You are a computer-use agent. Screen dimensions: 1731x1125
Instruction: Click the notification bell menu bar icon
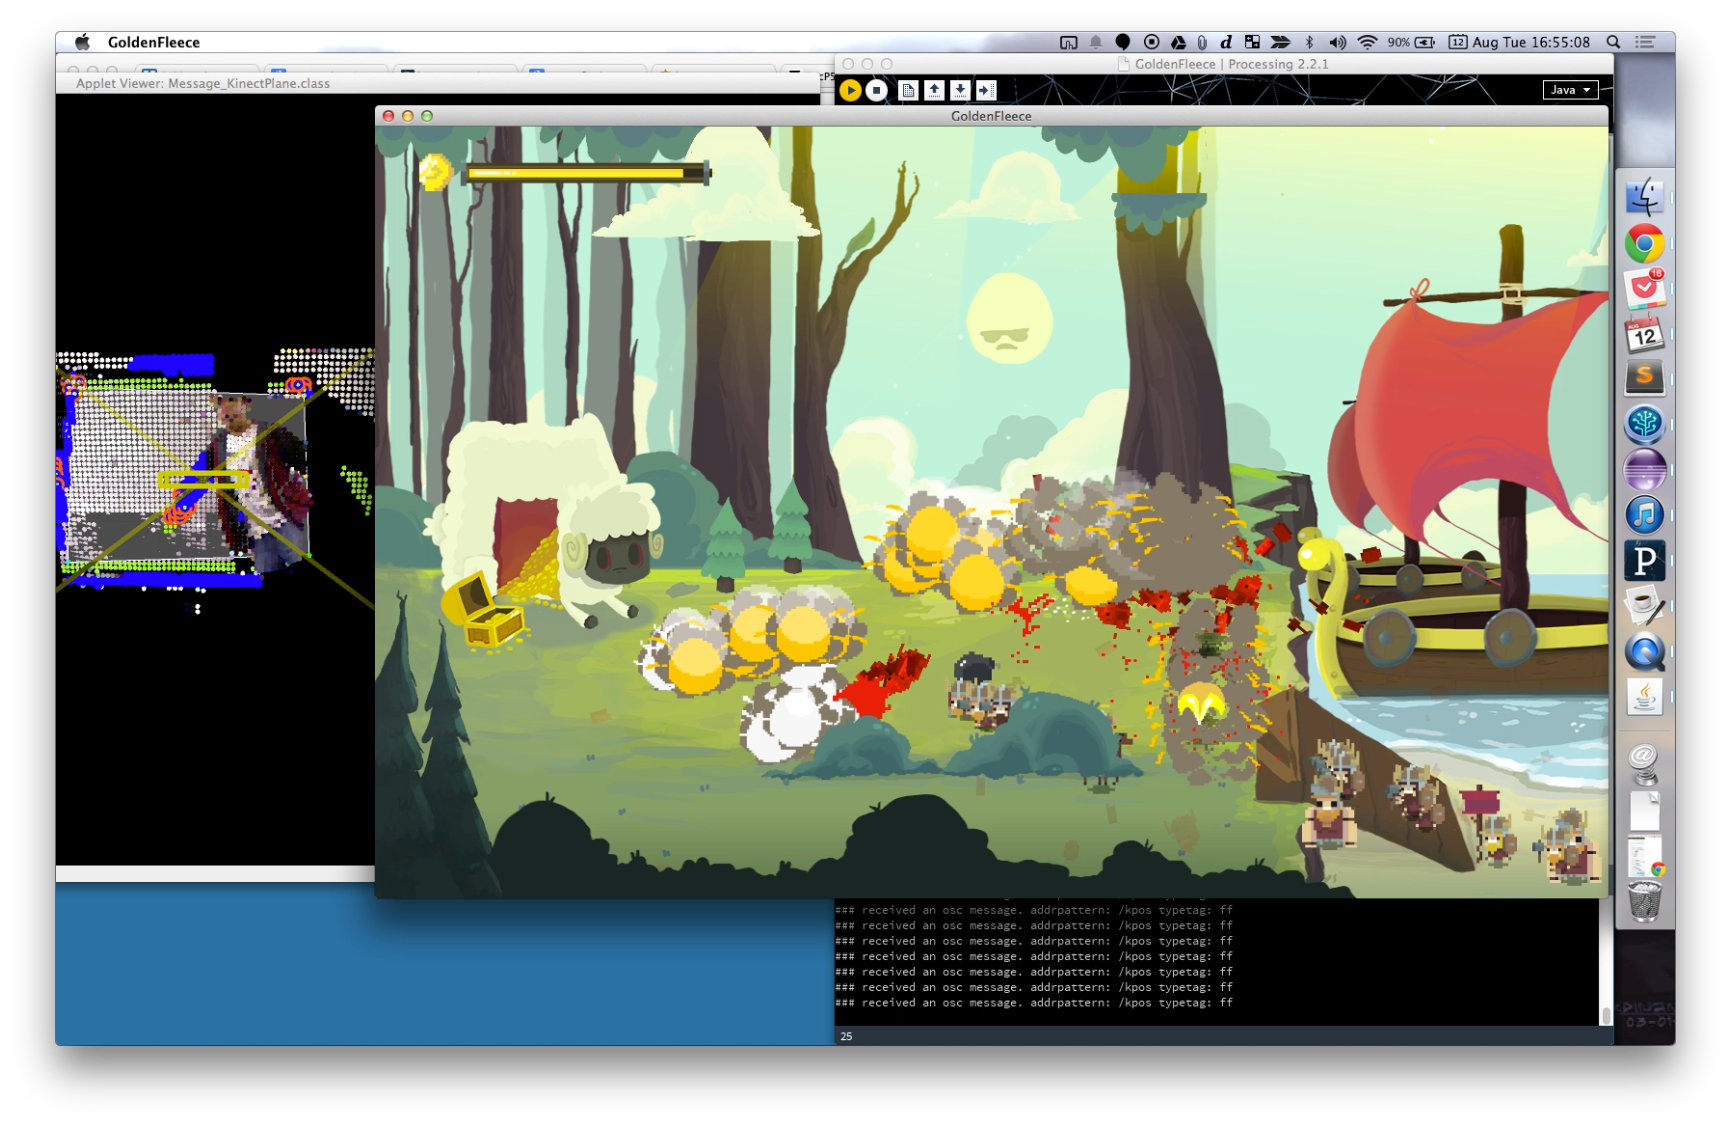1096,42
